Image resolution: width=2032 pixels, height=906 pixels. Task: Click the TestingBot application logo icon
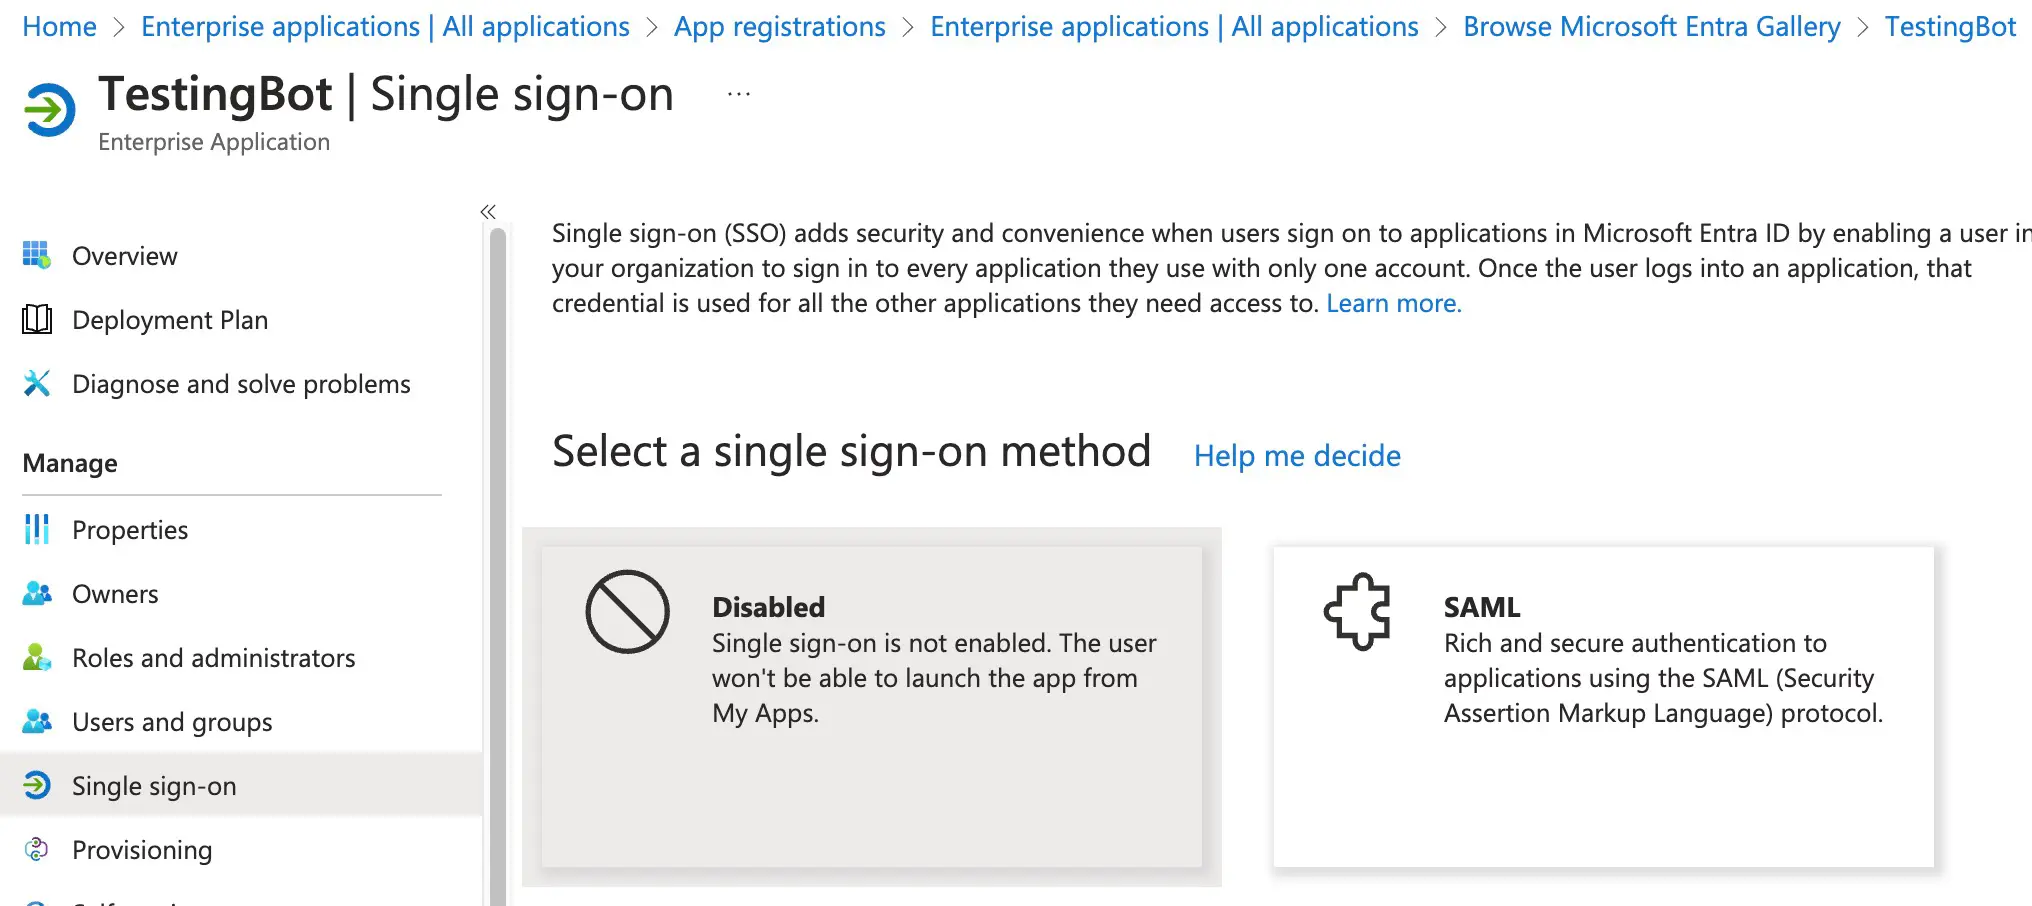(50, 109)
